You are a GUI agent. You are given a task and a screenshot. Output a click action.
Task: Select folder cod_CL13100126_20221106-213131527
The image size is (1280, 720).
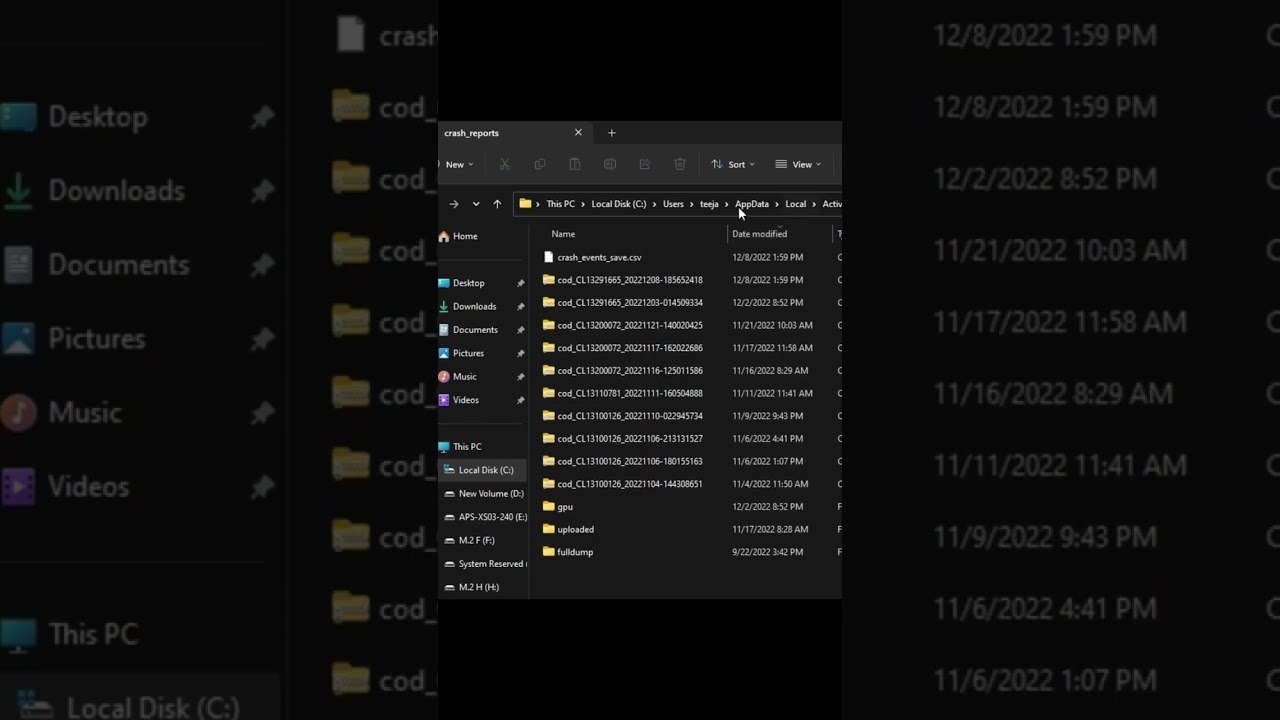pyautogui.click(x=630, y=438)
